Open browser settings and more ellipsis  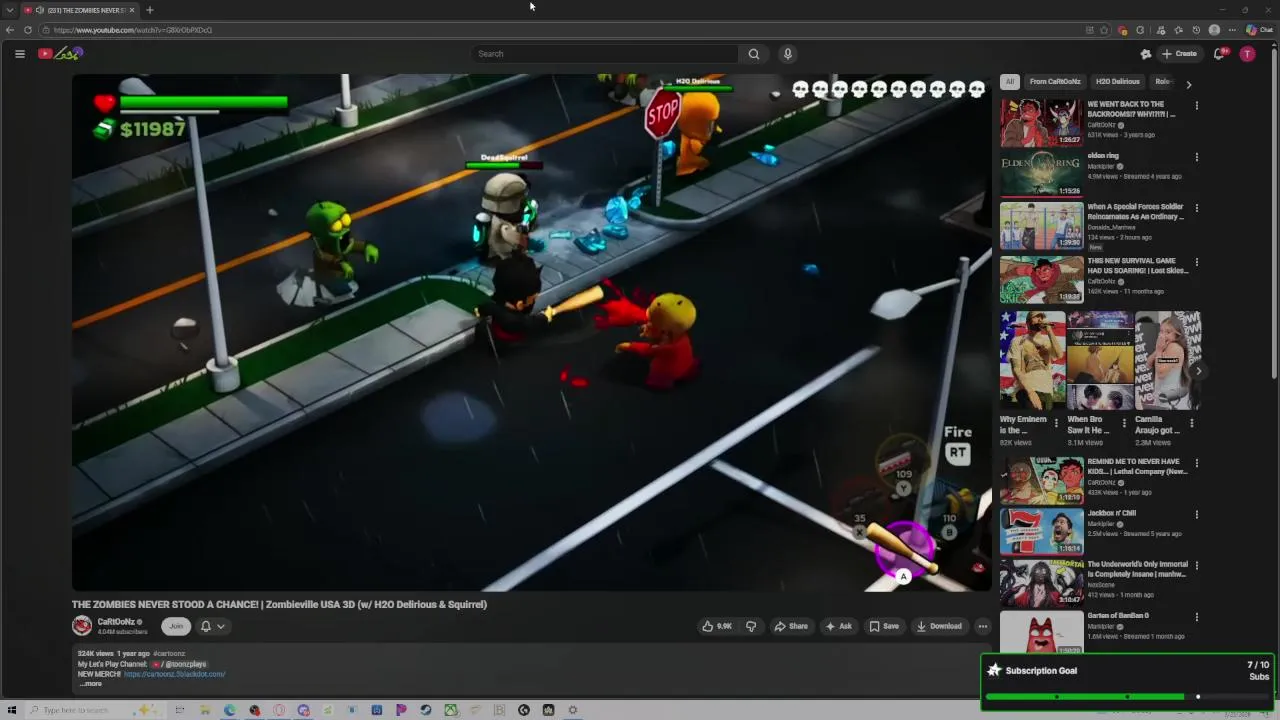[x=1232, y=30]
